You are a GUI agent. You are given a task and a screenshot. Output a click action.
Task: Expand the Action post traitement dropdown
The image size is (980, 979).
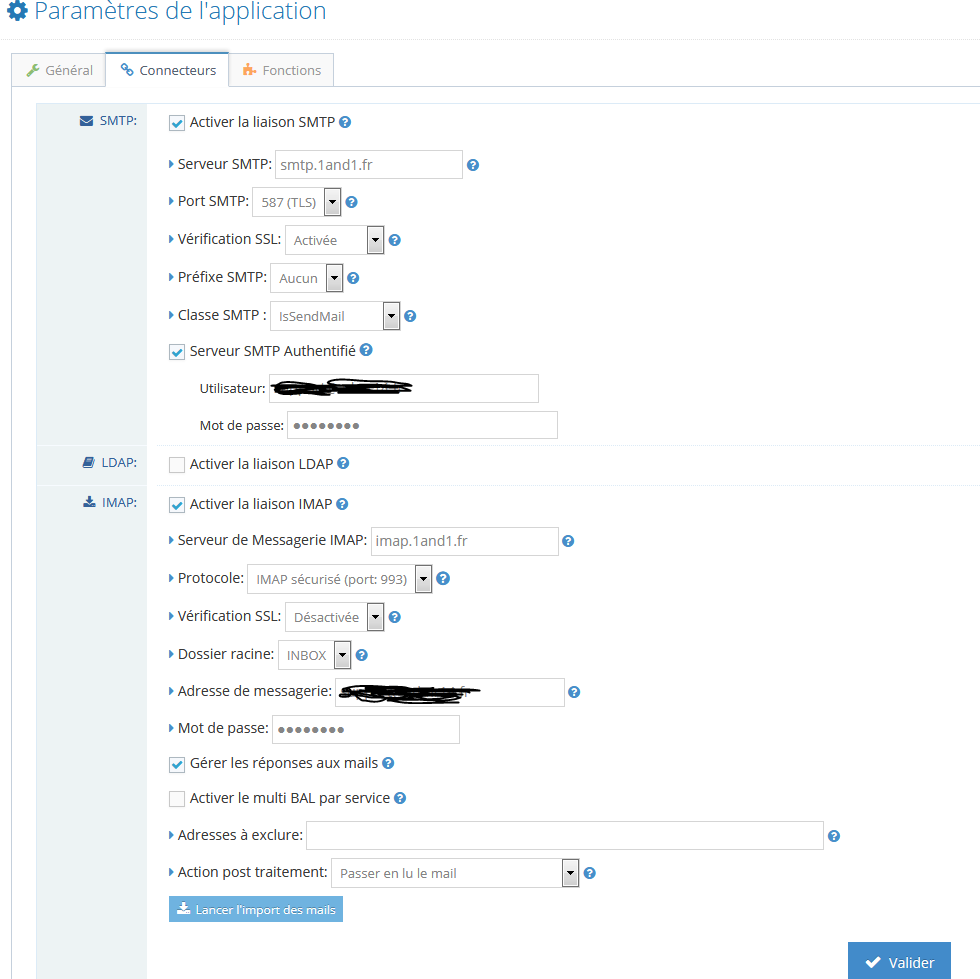pos(455,873)
